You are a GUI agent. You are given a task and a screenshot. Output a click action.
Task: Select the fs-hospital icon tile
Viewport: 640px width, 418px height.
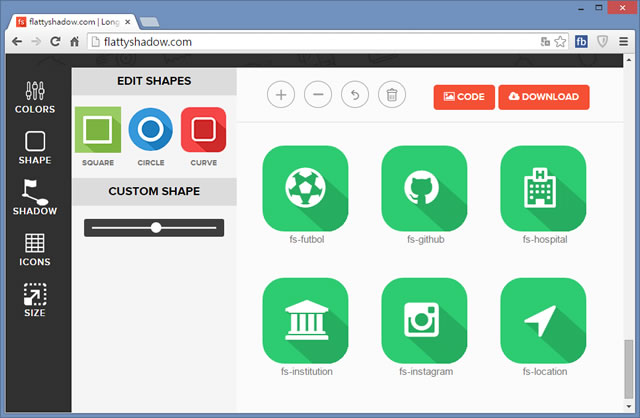[543, 189]
